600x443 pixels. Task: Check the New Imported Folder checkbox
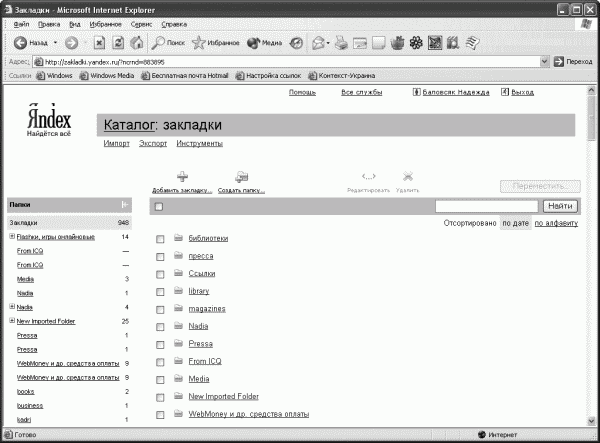click(x=160, y=397)
